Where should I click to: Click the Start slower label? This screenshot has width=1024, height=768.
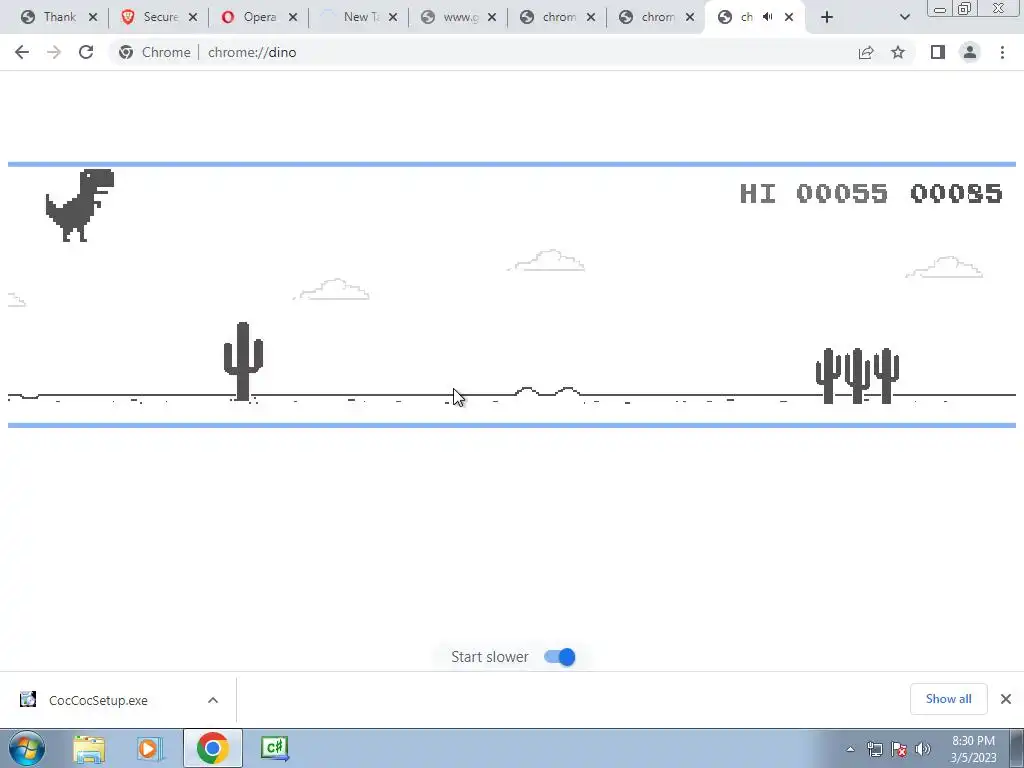[490, 657]
